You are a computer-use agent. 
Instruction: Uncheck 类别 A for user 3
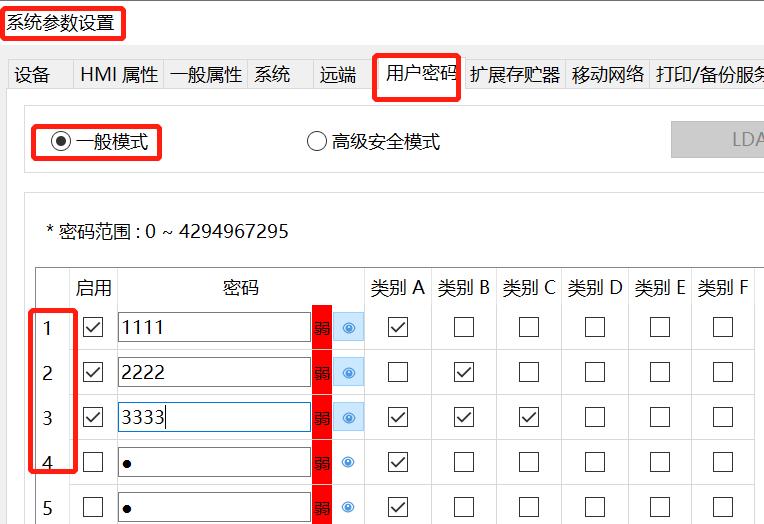[x=398, y=417]
